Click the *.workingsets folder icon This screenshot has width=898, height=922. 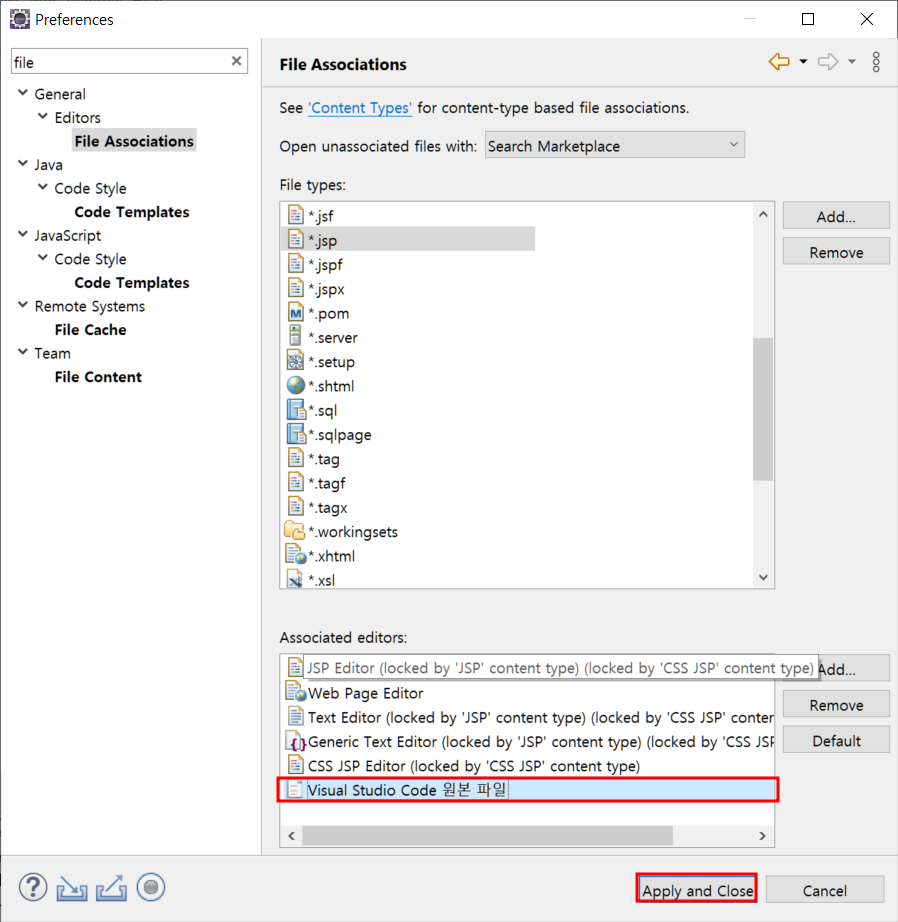(294, 530)
